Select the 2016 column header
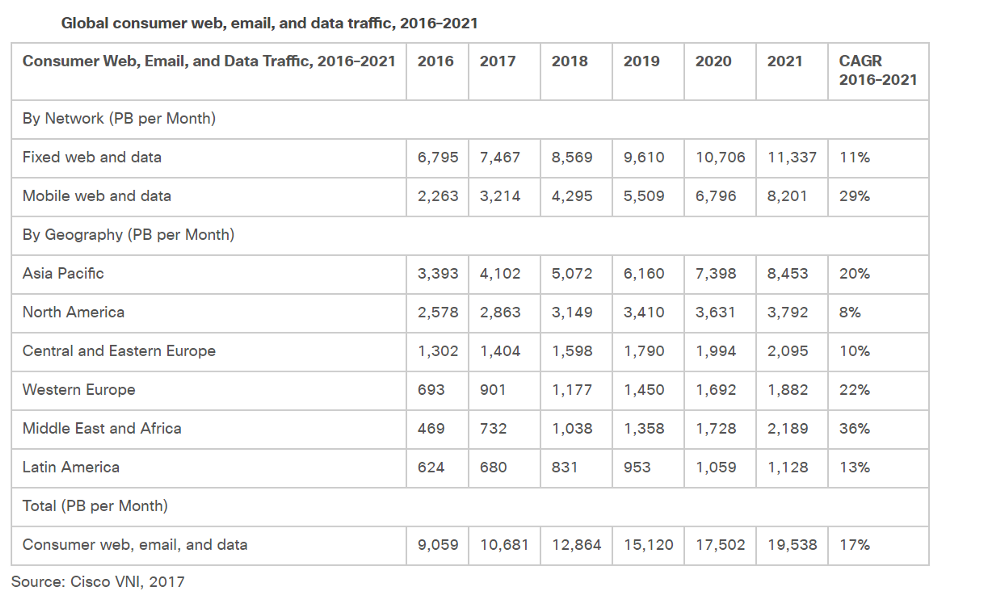The image size is (1000, 599). click(436, 61)
